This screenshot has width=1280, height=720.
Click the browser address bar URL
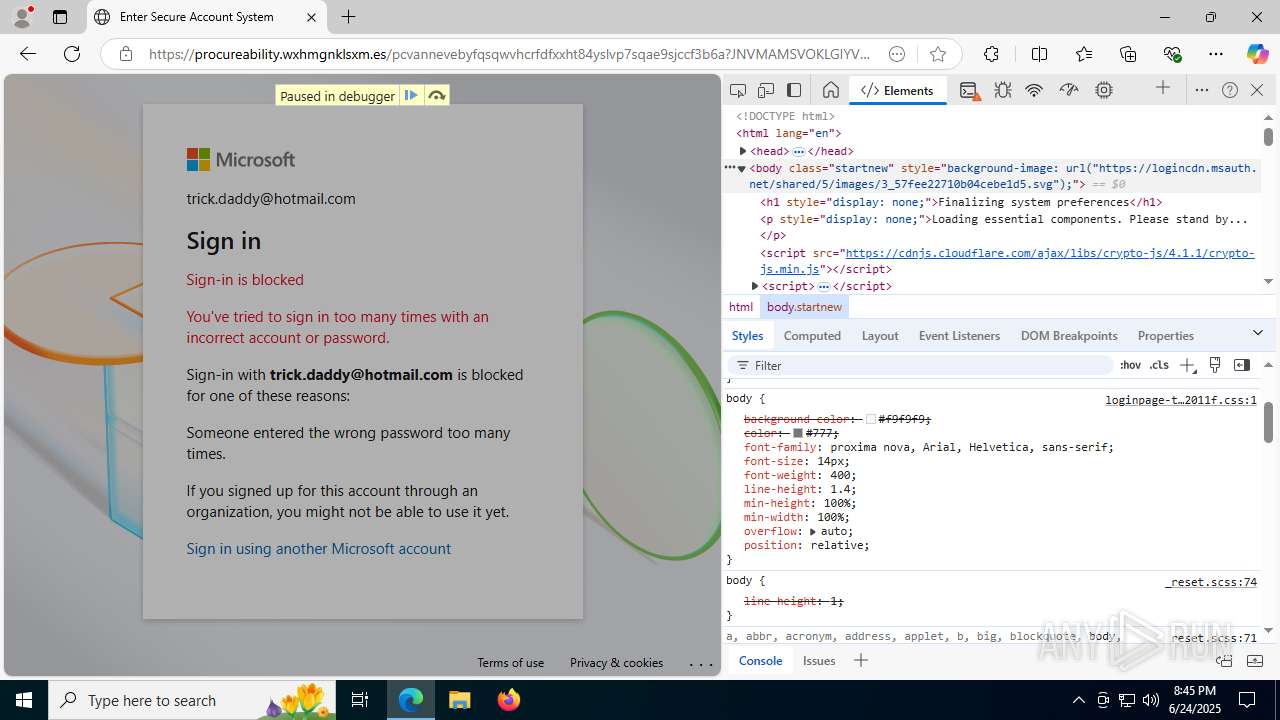[510, 54]
